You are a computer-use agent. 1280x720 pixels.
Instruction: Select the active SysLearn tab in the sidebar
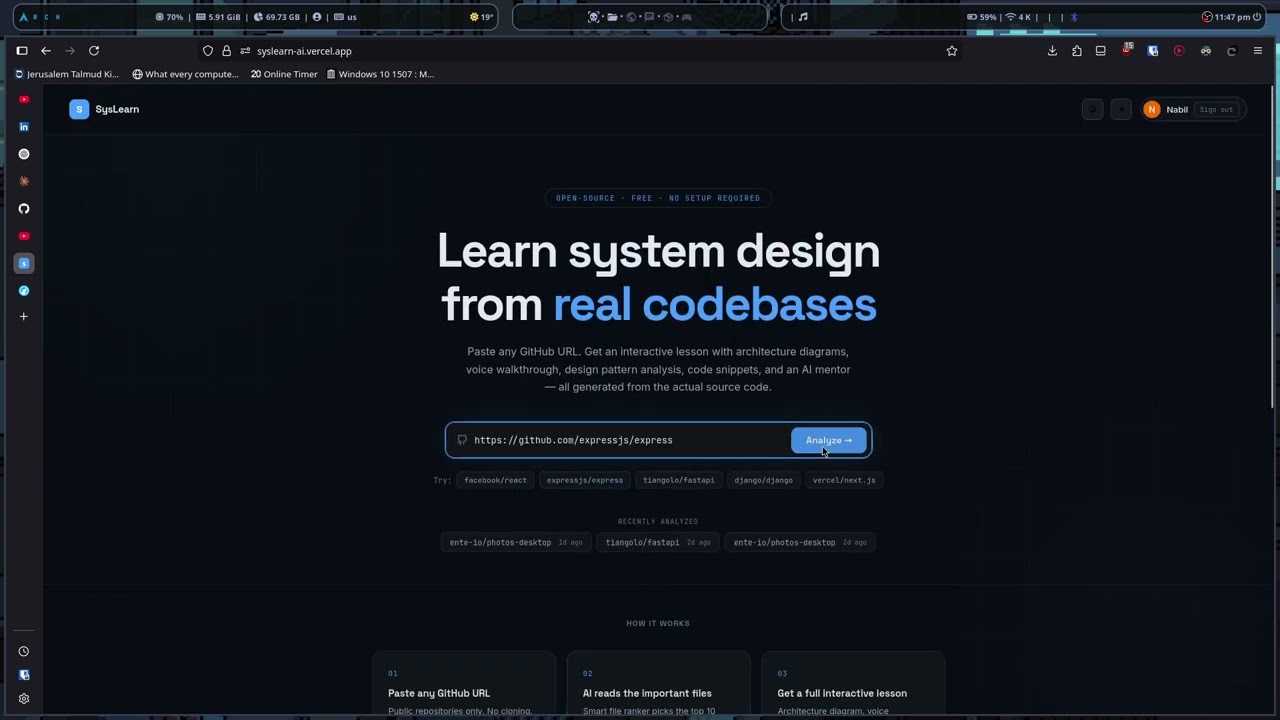[24, 263]
